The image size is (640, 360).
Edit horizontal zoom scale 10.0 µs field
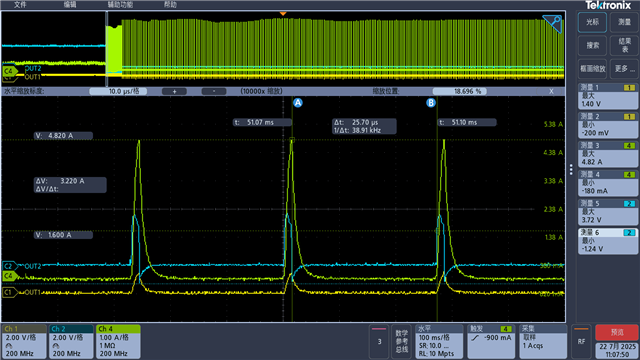118,91
